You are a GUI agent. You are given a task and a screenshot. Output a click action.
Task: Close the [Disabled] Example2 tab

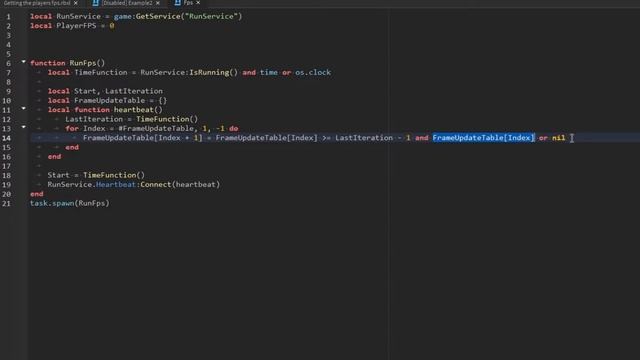coord(158,3)
